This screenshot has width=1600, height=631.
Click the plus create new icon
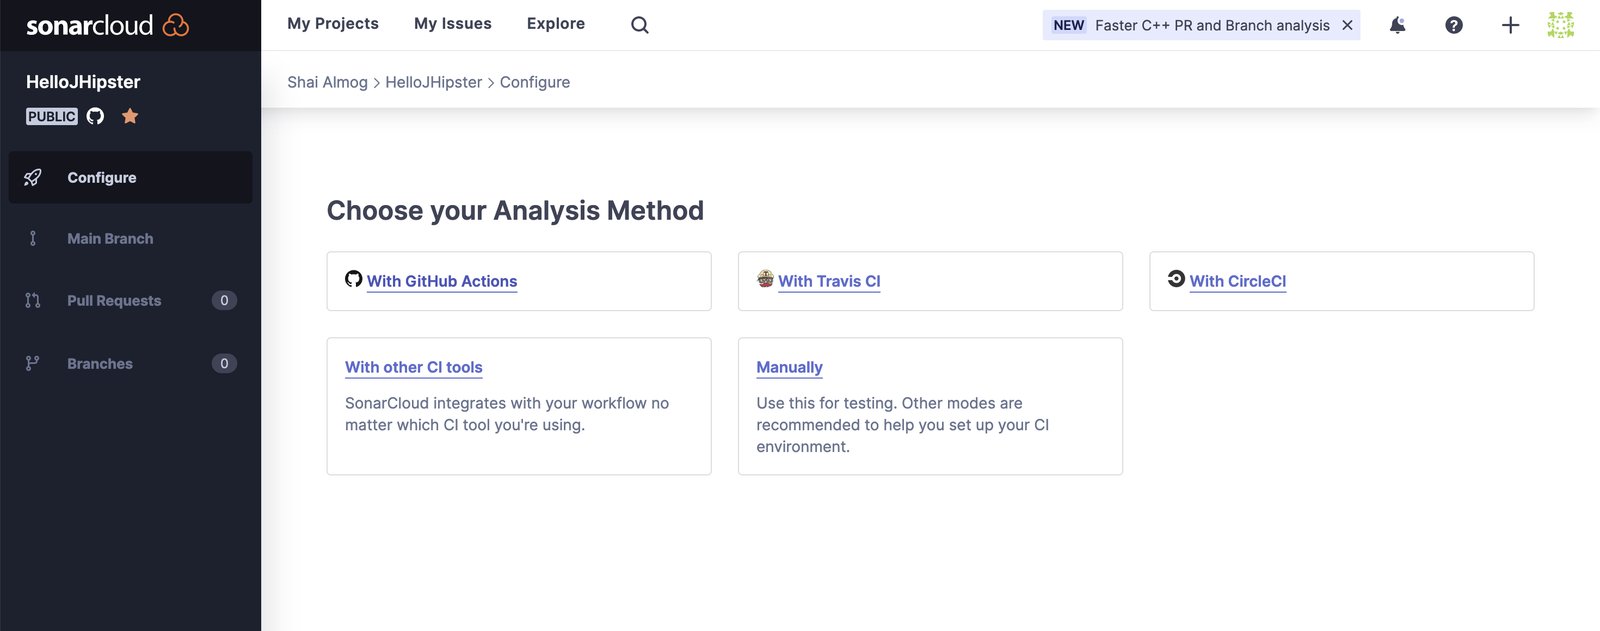(1510, 25)
